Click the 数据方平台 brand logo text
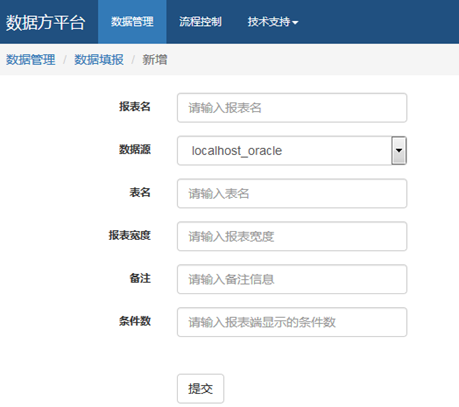The image size is (459, 407). pyautogui.click(x=45, y=22)
